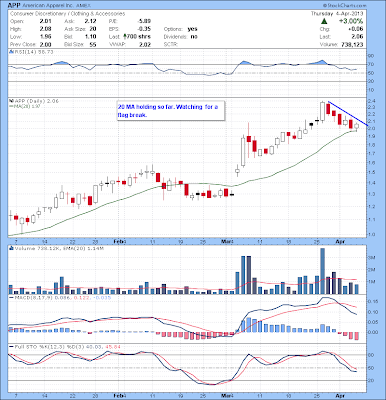Image resolution: width=386 pixels, height=400 pixels.
Task: Click the StockCharts.com copyright link
Action: (345, 6)
